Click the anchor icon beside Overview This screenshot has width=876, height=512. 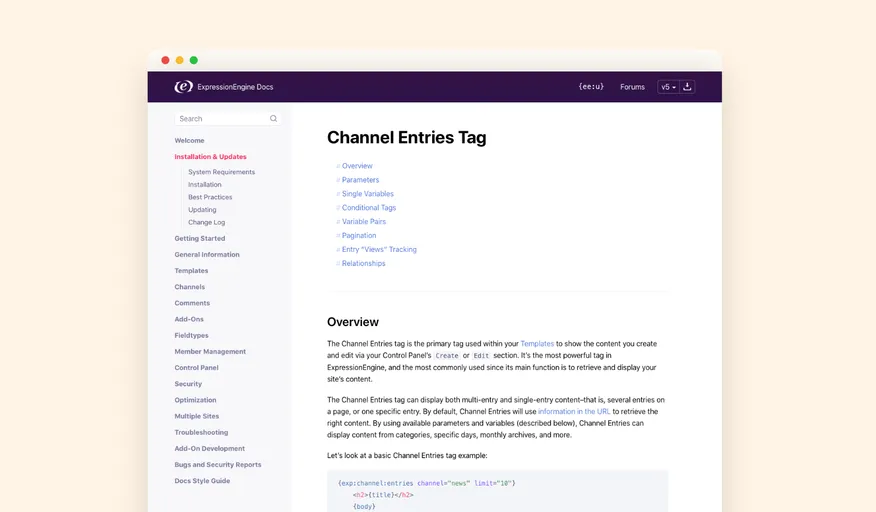(338, 166)
